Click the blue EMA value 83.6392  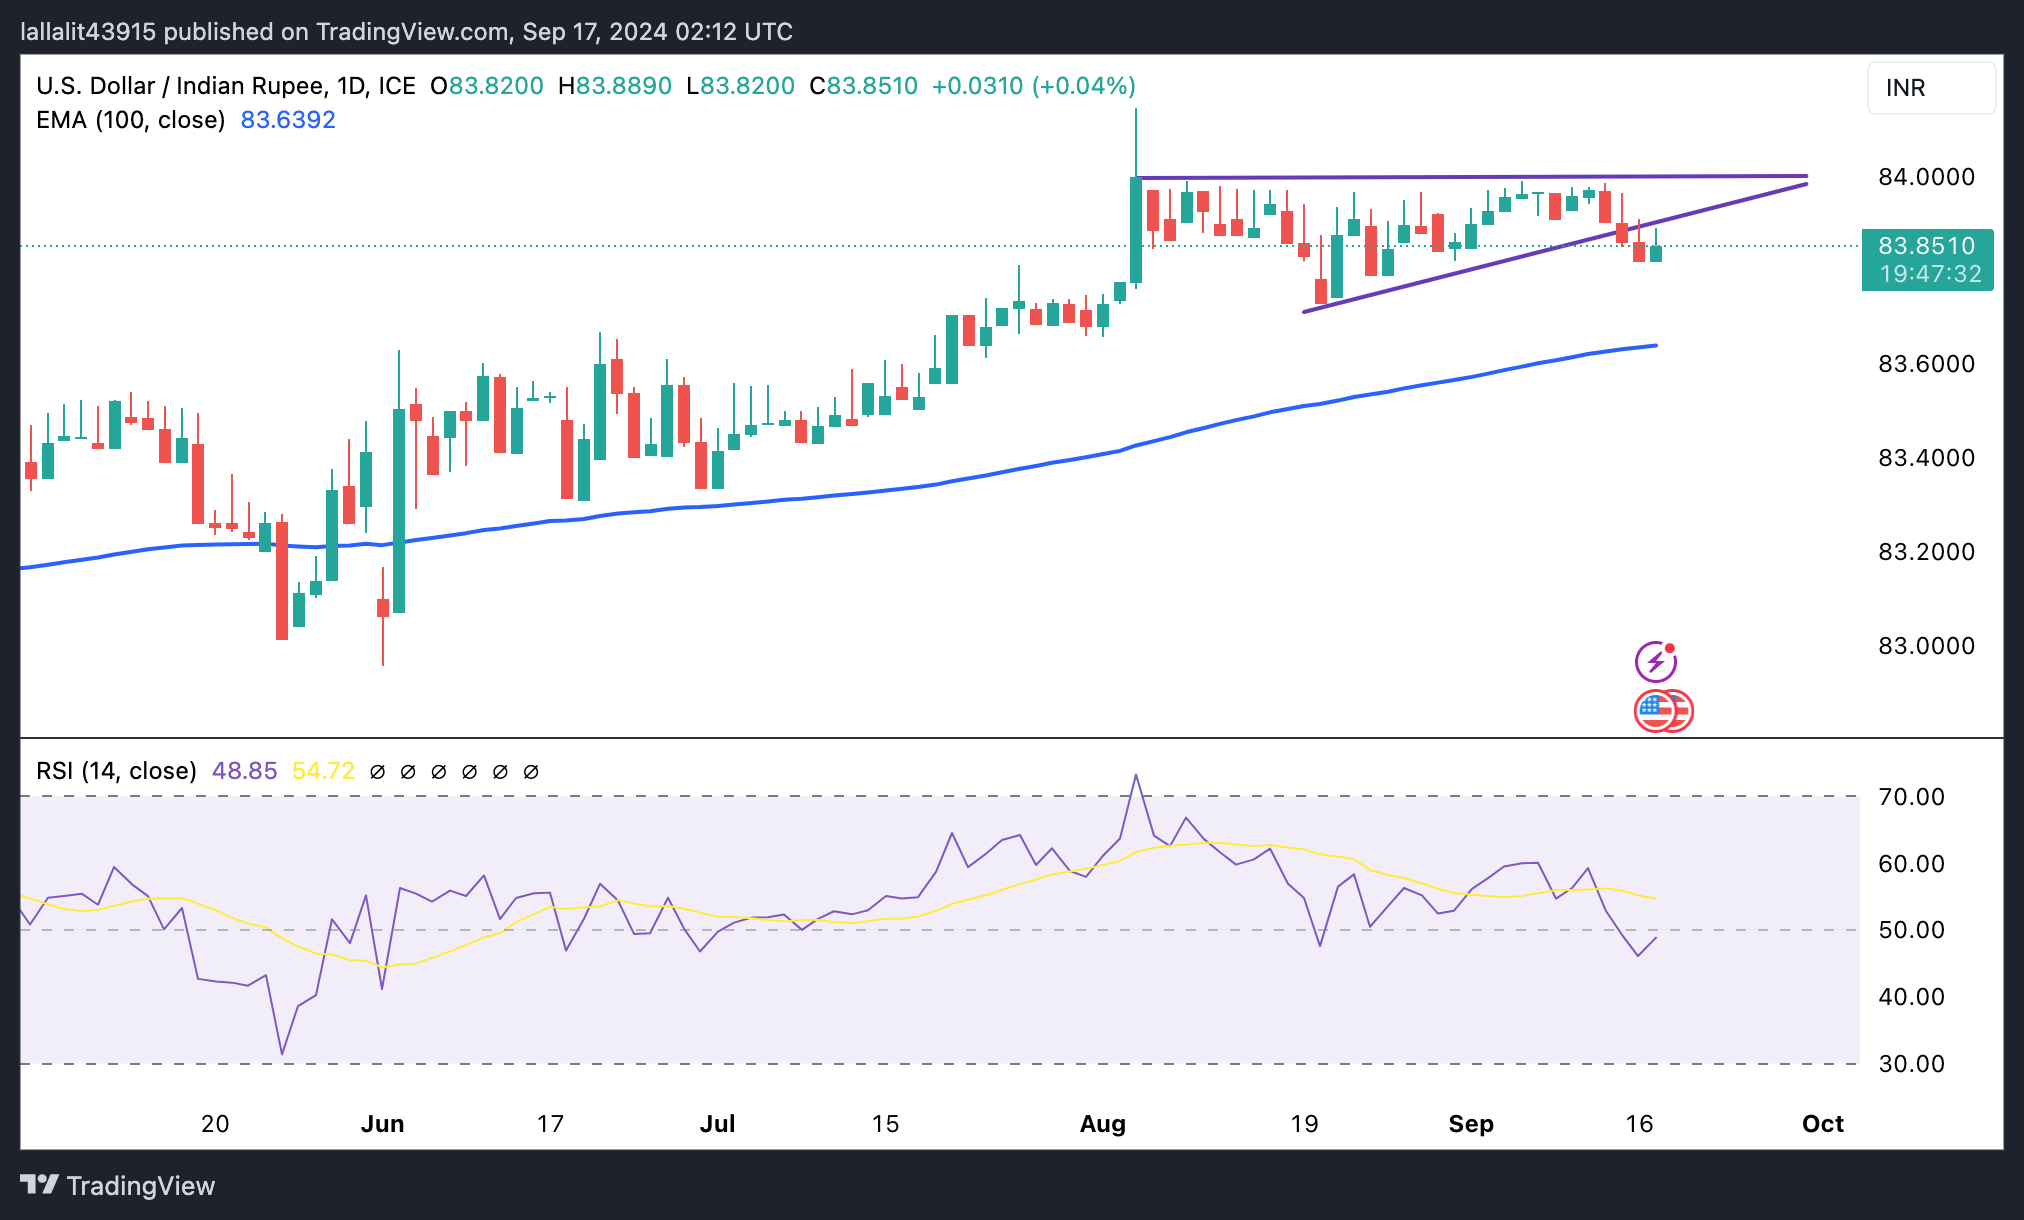[288, 120]
